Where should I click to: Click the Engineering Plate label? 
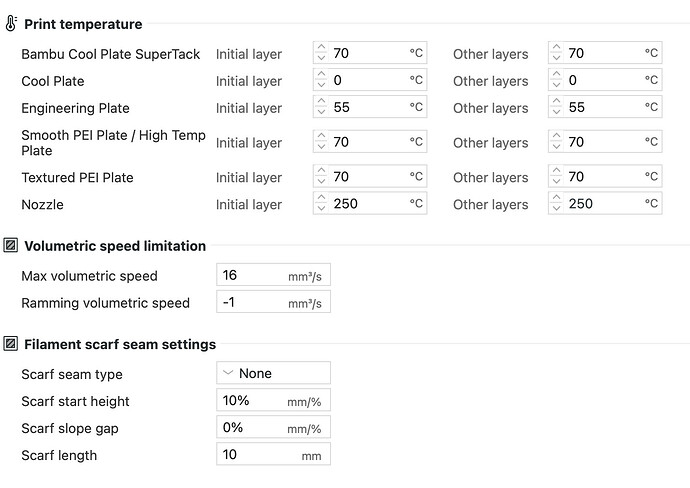pyautogui.click(x=75, y=108)
